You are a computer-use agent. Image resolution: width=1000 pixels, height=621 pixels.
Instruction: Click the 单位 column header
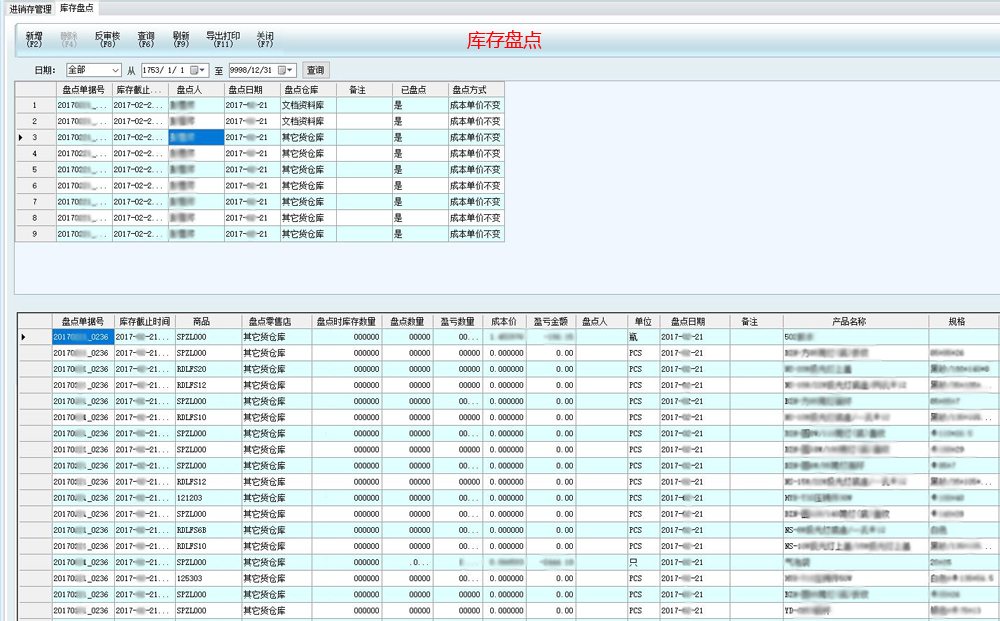[x=643, y=321]
